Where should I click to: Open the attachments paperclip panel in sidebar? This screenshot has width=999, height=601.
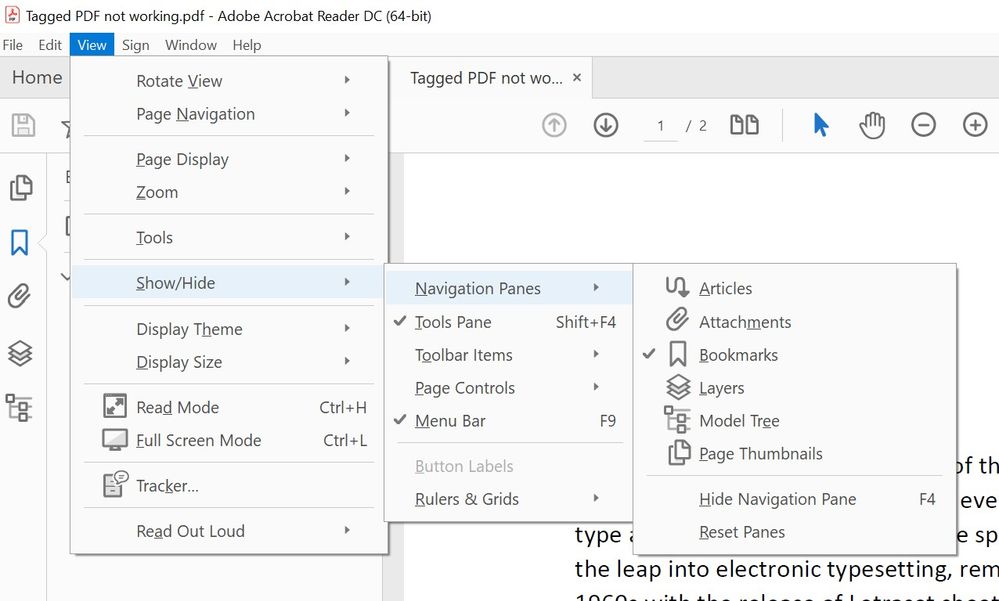click(x=20, y=296)
